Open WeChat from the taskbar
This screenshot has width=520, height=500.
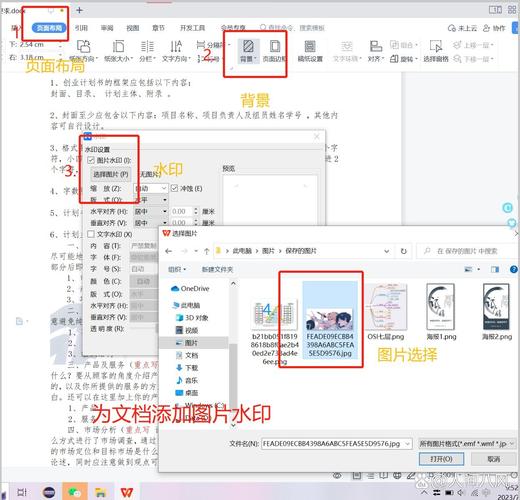click(x=75, y=492)
